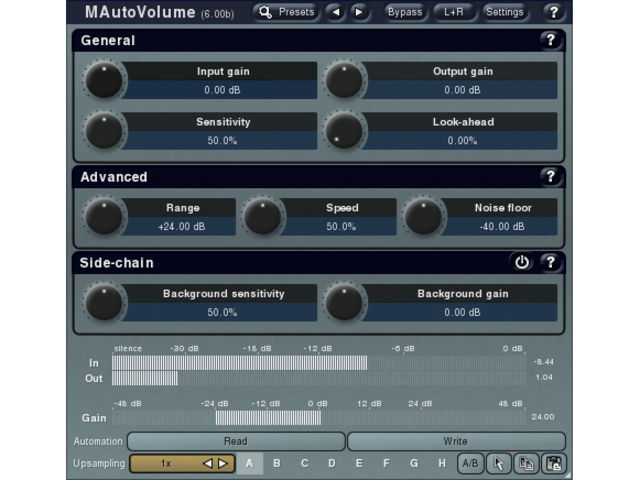Screen dimensions: 640x480
Task: Enable automation Write mode
Action: click(456, 441)
